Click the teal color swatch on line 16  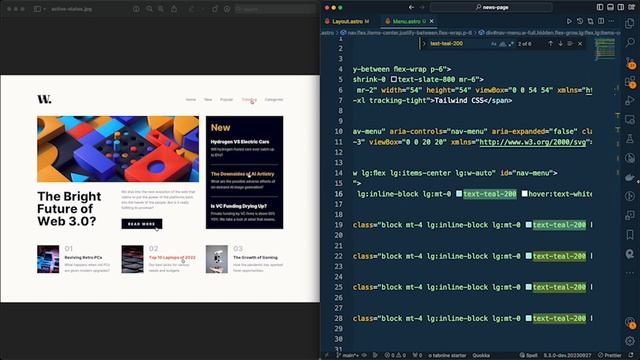tap(459, 193)
